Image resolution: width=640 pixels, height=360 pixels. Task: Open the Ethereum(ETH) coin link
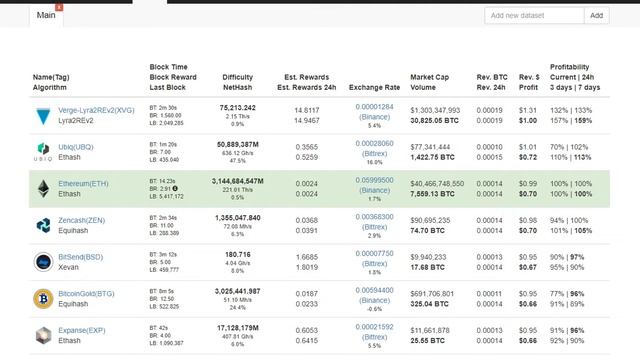(84, 184)
